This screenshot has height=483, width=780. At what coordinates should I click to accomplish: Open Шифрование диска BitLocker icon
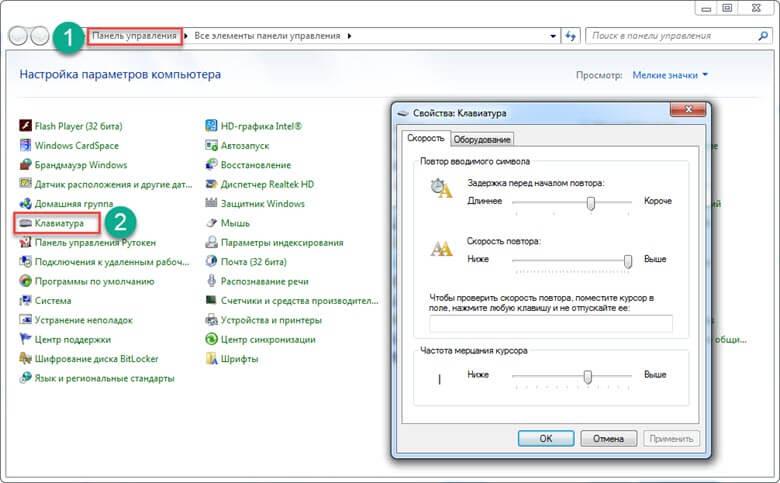click(x=25, y=359)
